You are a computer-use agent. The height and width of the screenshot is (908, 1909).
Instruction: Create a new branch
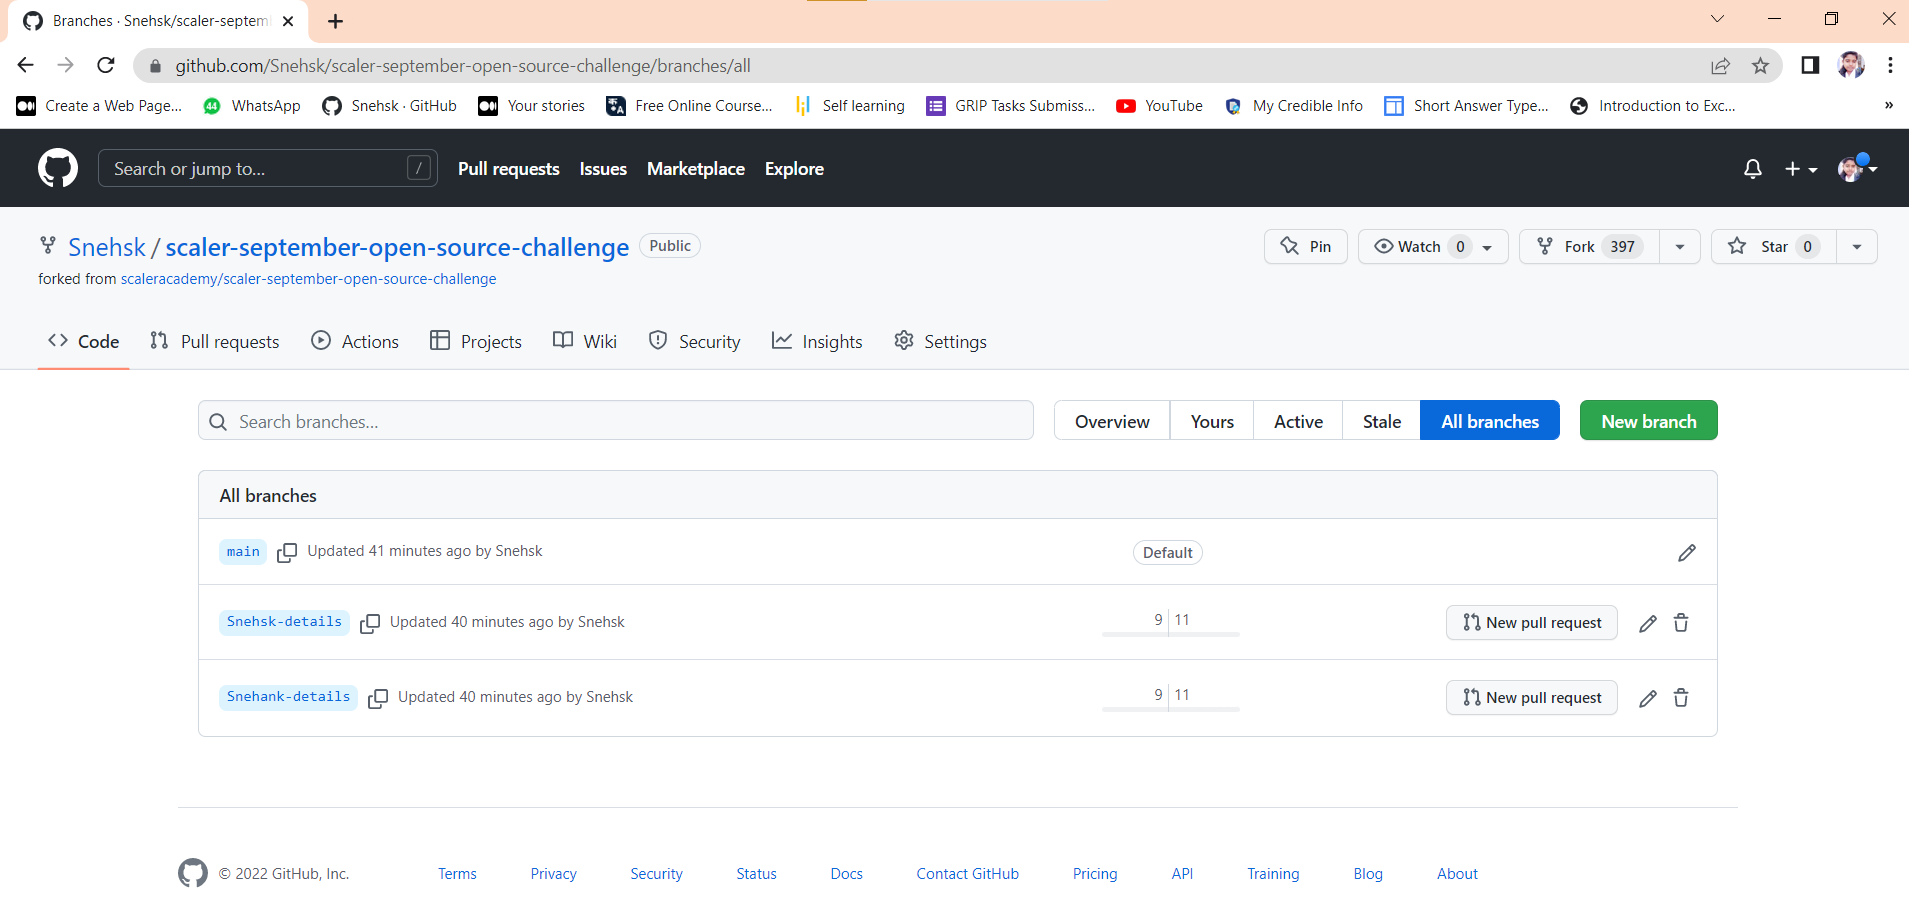[1647, 420]
